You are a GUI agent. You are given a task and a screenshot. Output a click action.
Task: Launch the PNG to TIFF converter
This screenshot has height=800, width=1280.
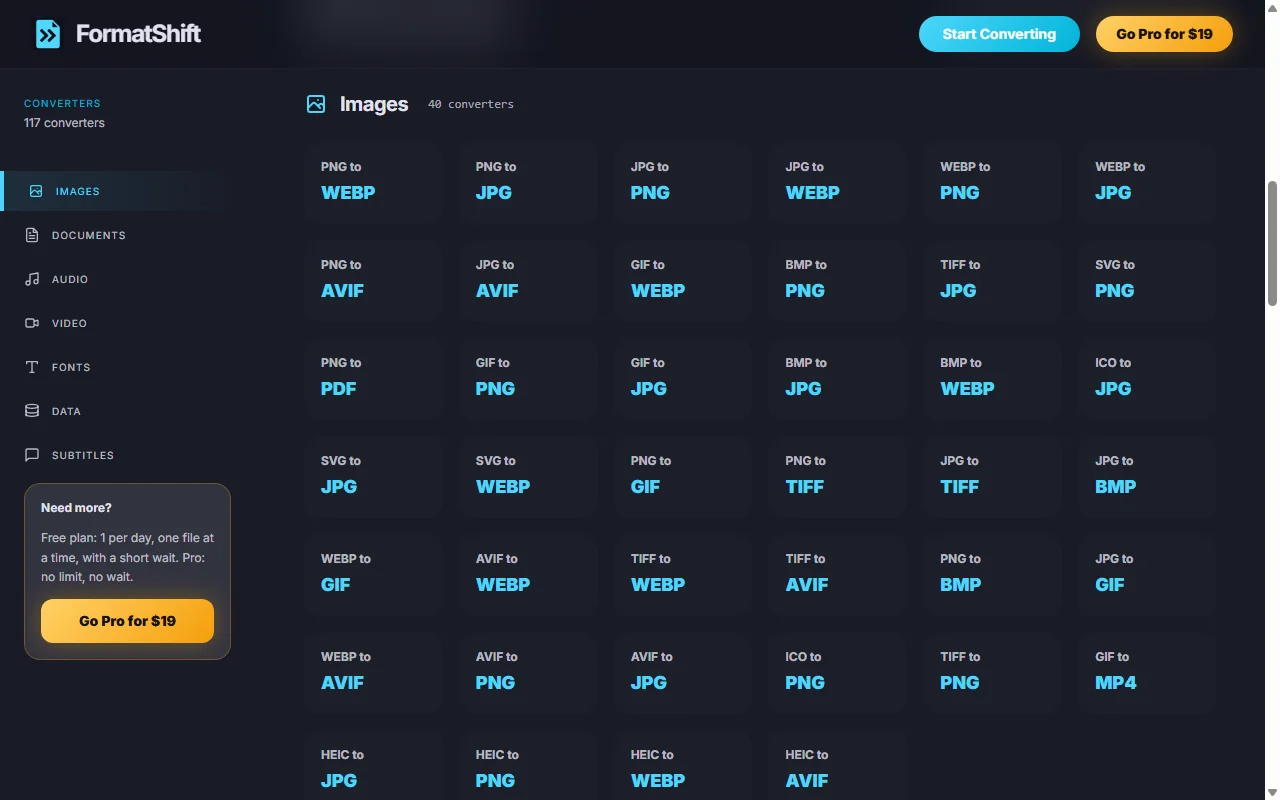tap(839, 475)
